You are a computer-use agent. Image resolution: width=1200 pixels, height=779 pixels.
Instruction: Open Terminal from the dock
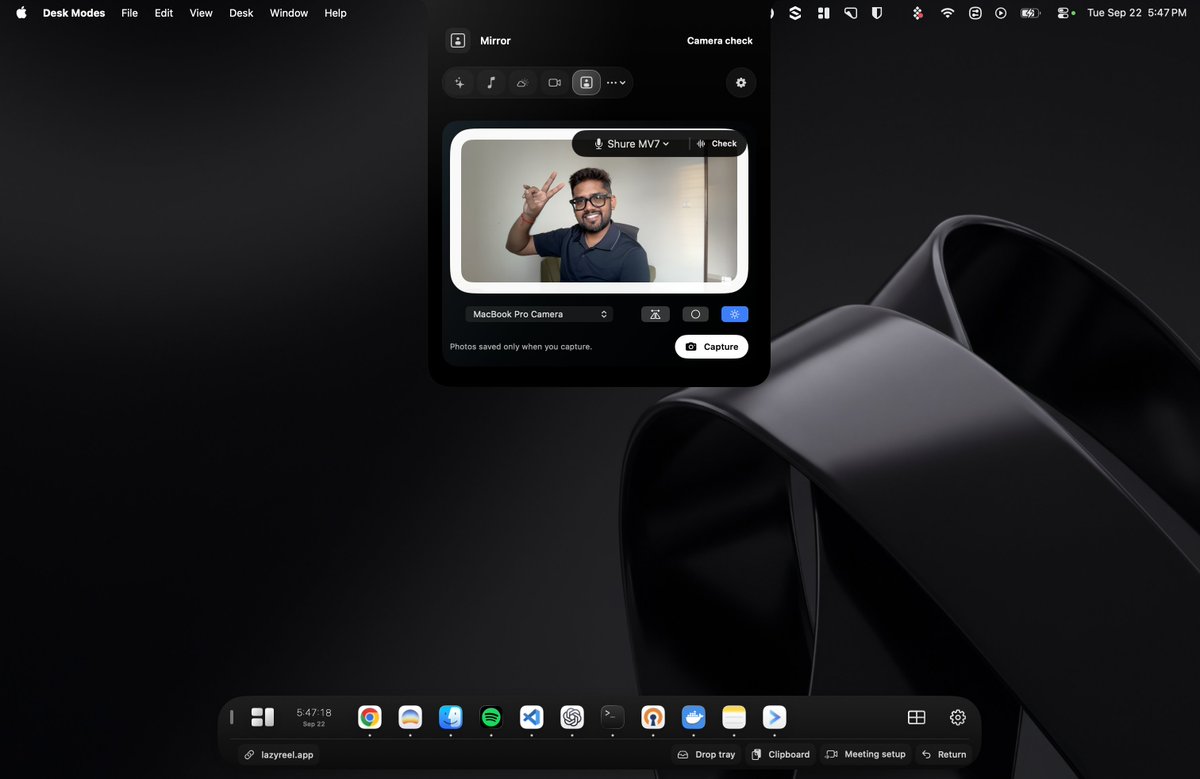612,716
